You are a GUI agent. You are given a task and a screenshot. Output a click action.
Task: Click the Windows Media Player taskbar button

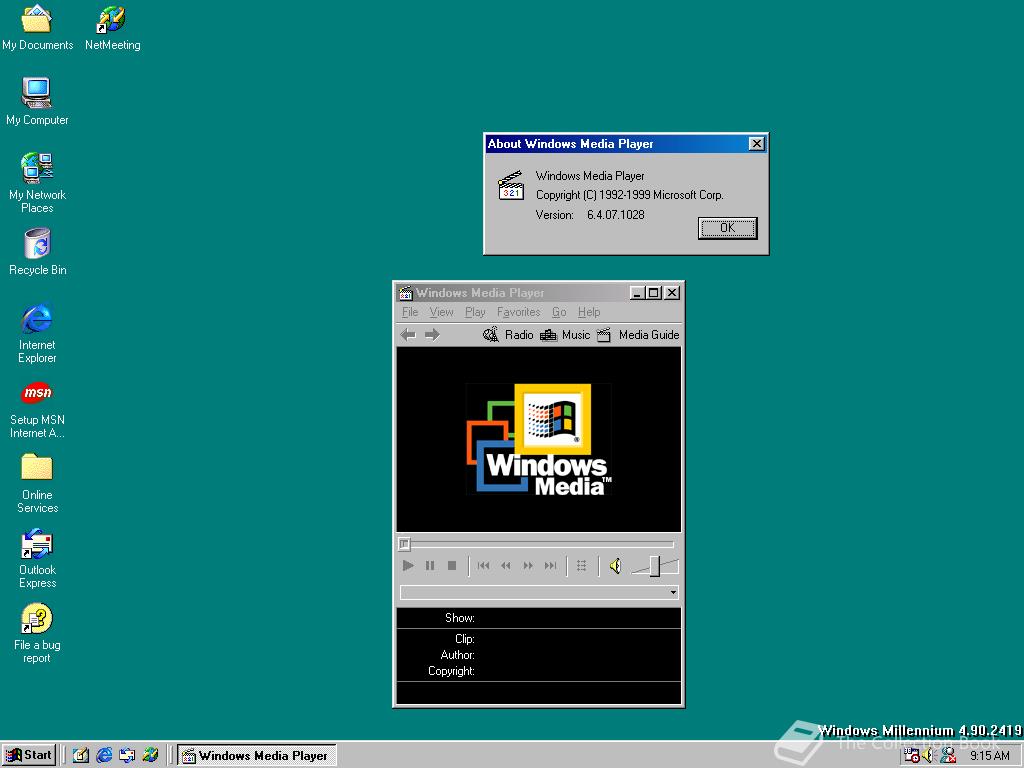(257, 756)
